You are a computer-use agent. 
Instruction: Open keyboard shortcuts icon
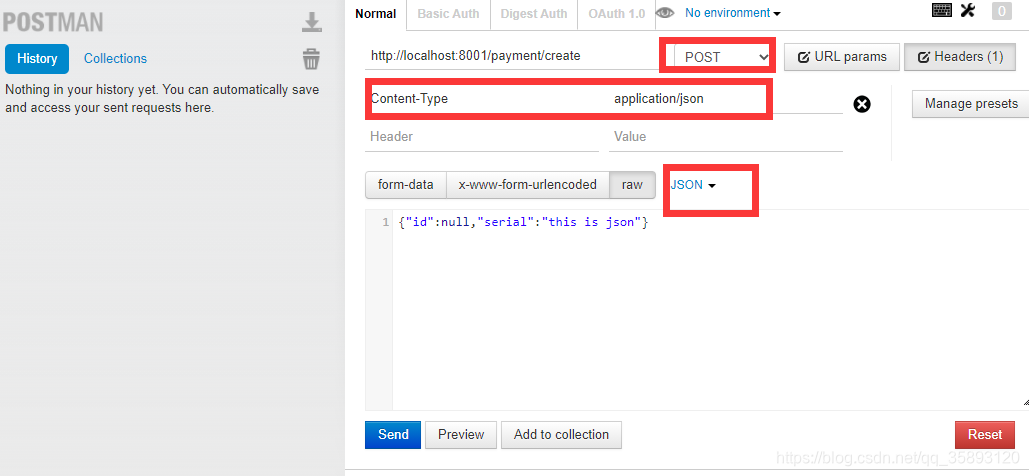pyautogui.click(x=942, y=10)
